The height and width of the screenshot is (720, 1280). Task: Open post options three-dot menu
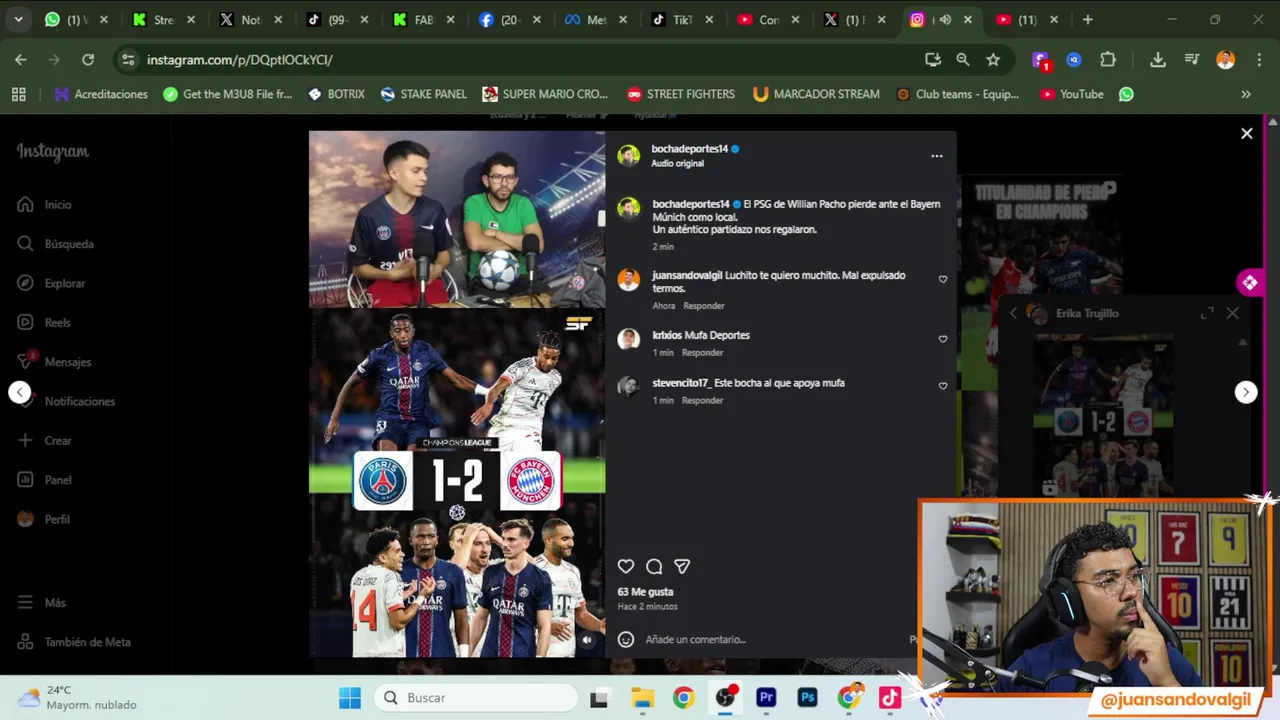click(x=937, y=156)
